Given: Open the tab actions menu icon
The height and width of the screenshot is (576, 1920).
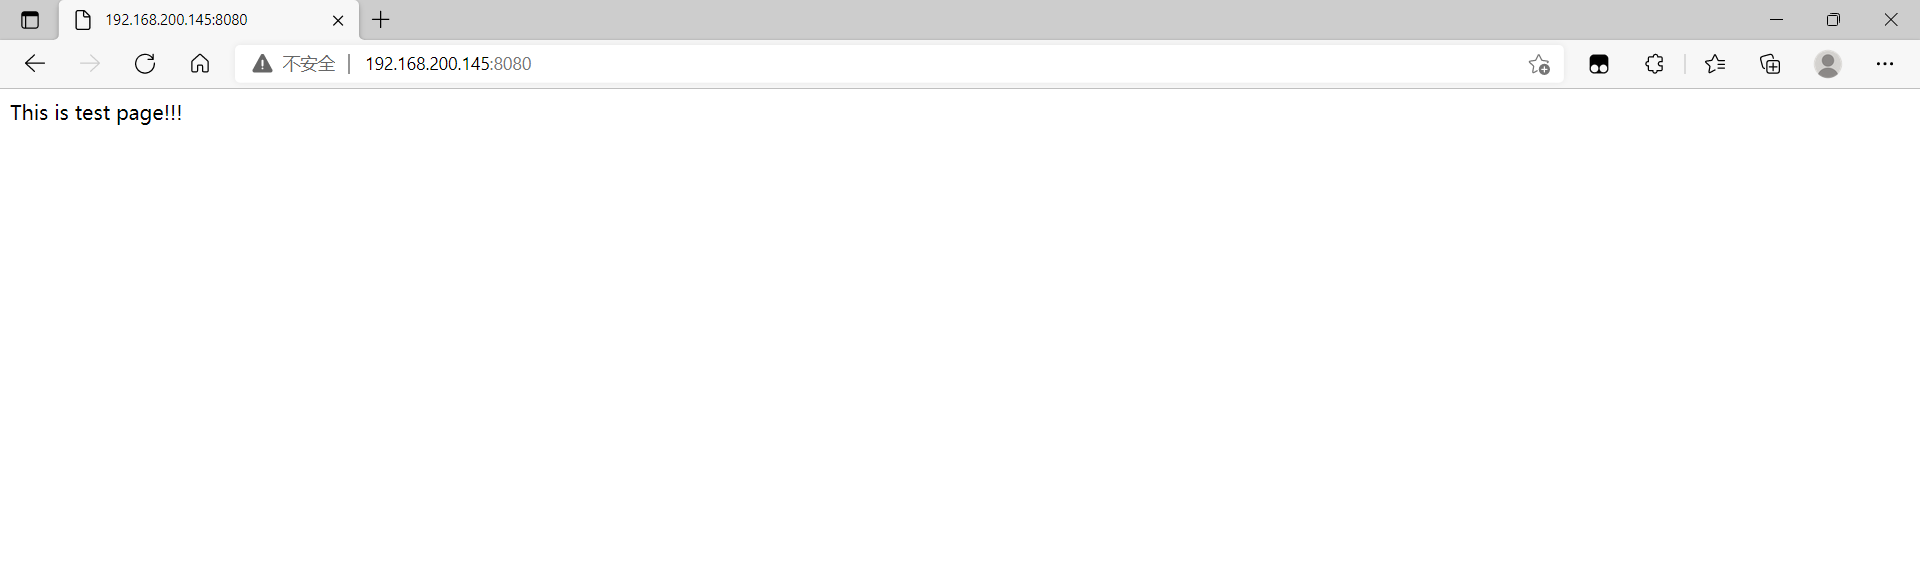Looking at the screenshot, I should click(x=30, y=20).
